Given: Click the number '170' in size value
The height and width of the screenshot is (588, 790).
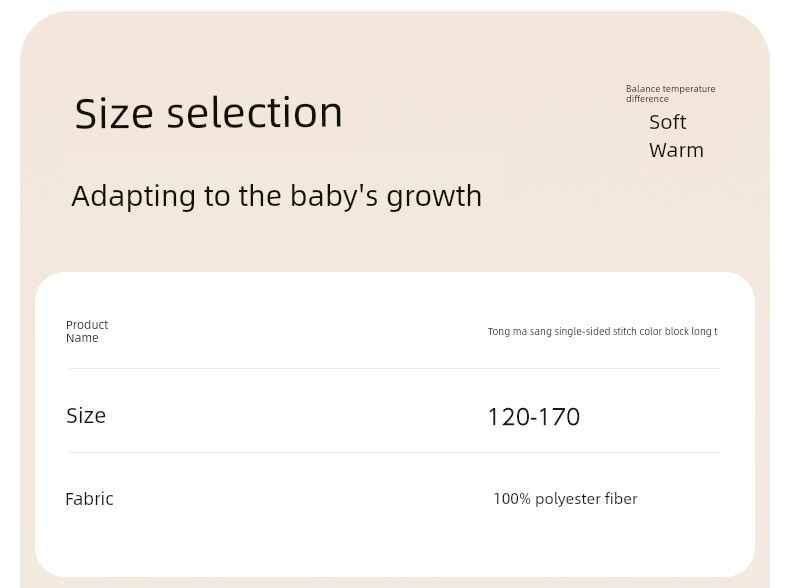Looking at the screenshot, I should click(559, 417).
